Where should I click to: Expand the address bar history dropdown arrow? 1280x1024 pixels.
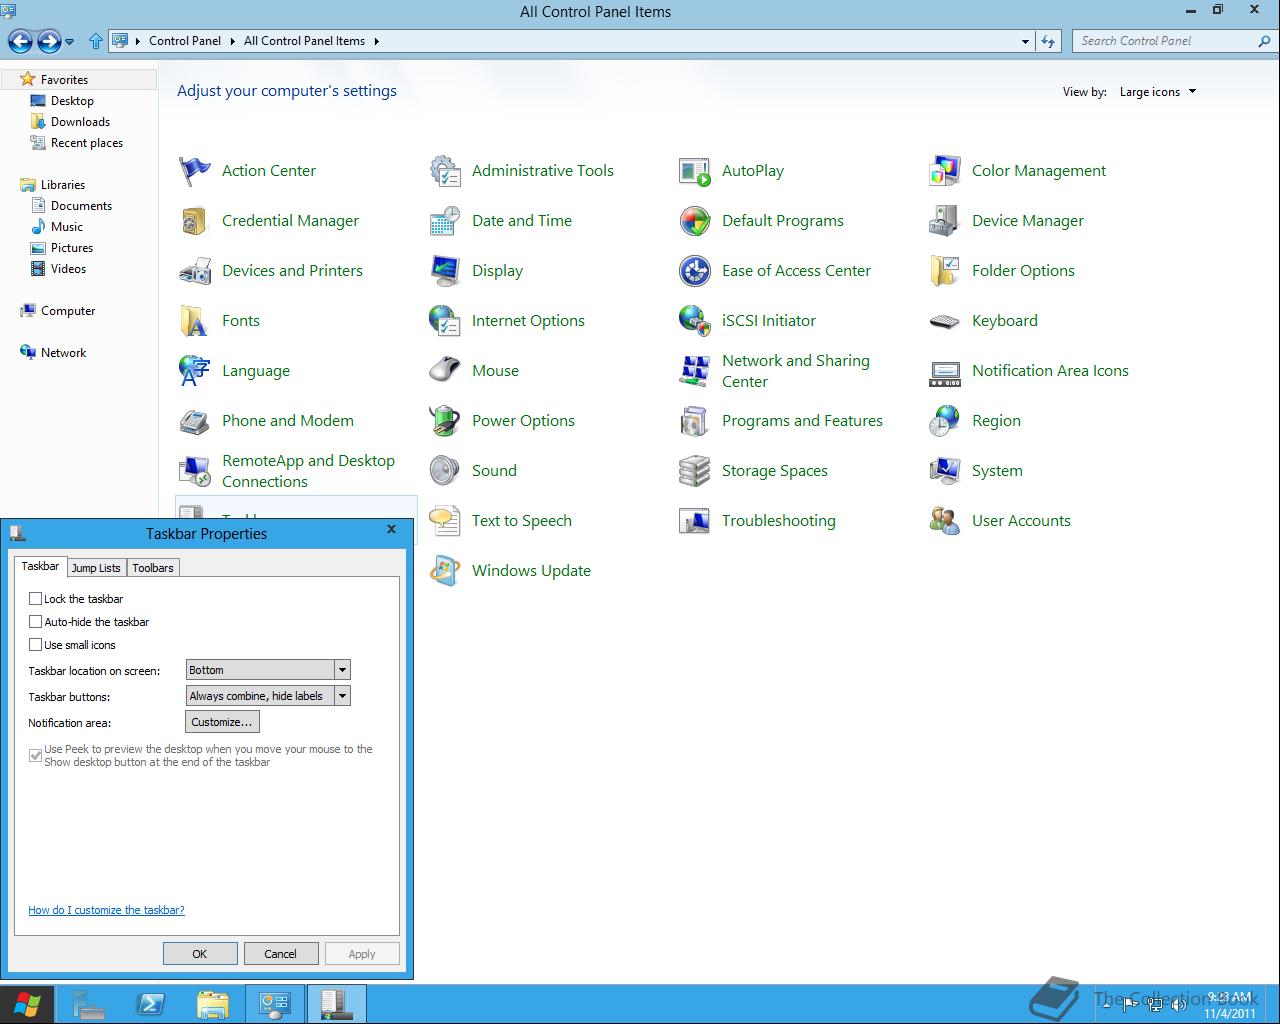pyautogui.click(x=1025, y=42)
